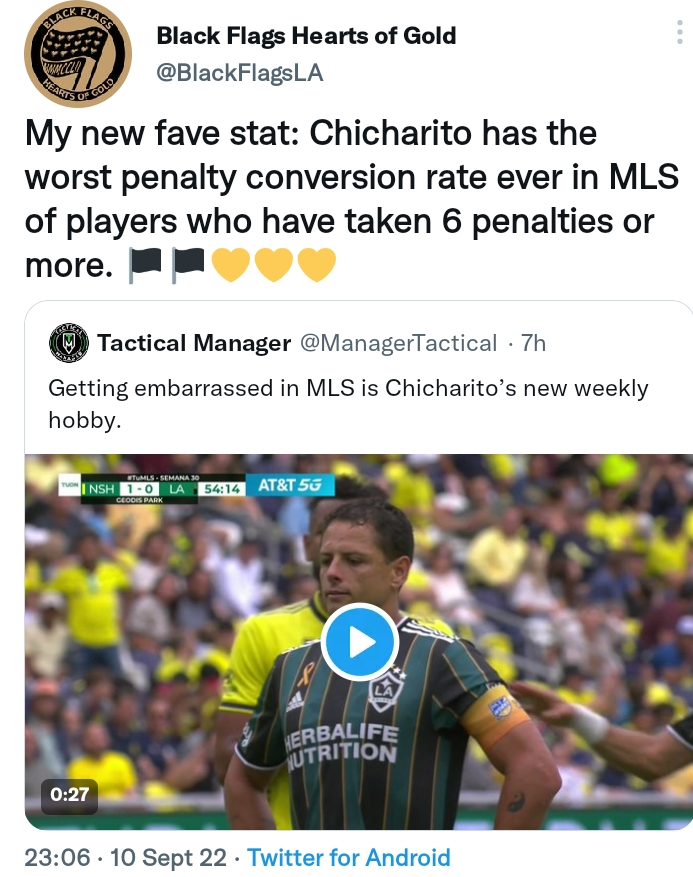
Task: Click the Tactical Manager circular profile icon
Action: [x=67, y=344]
